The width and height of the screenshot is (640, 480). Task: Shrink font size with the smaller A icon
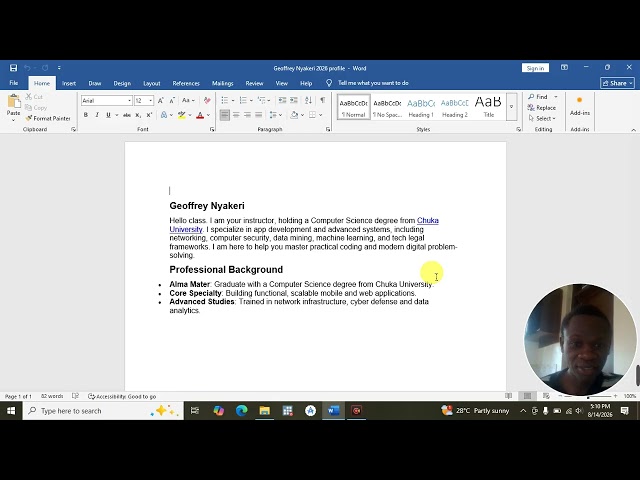(x=172, y=100)
